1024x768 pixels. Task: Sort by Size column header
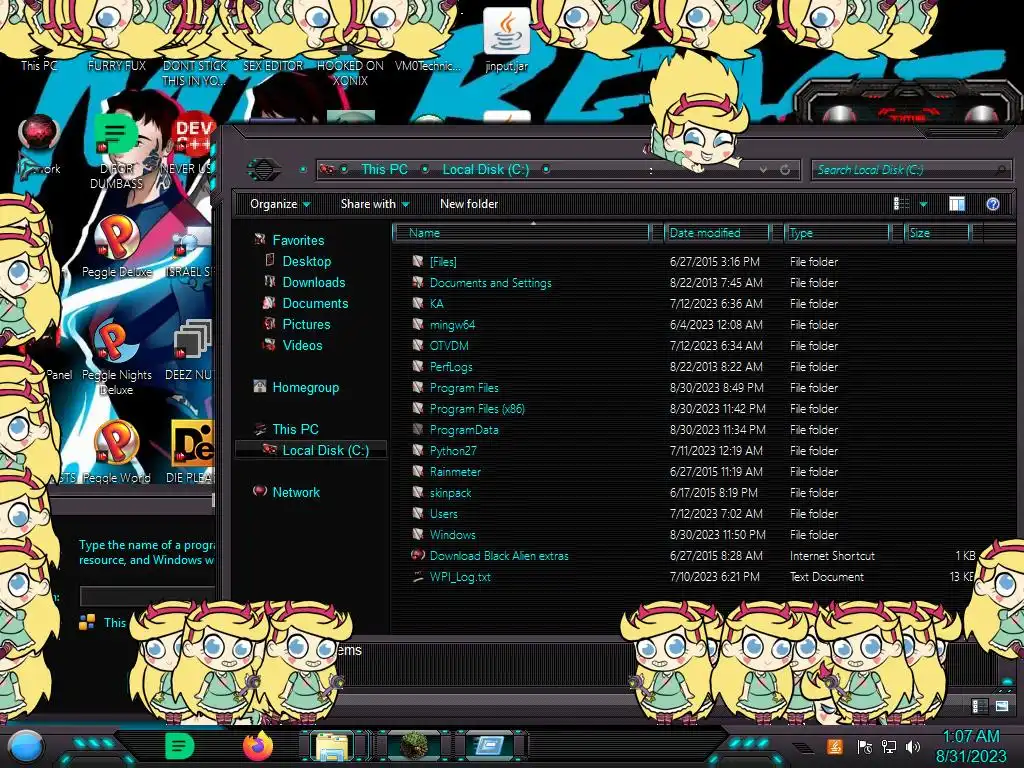(x=938, y=232)
